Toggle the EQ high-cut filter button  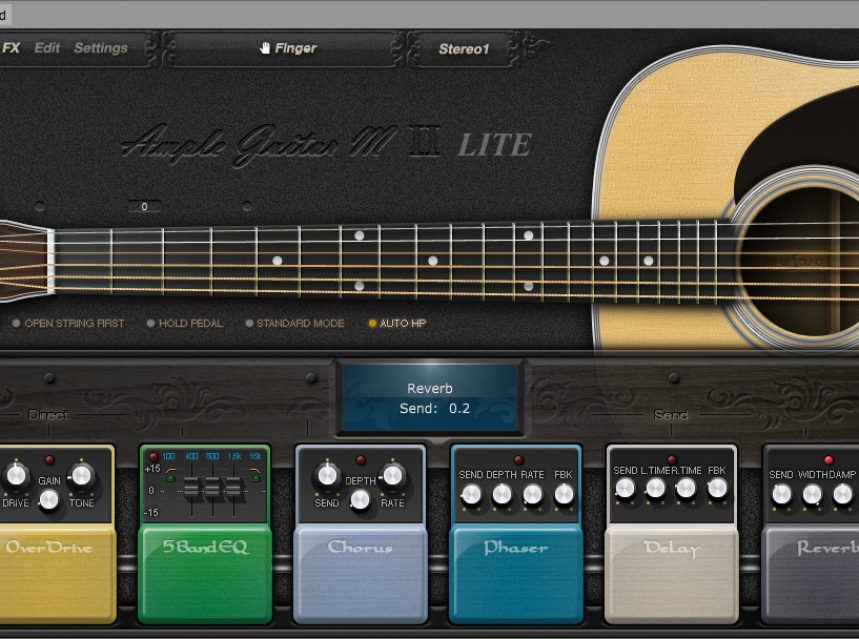tap(255, 476)
